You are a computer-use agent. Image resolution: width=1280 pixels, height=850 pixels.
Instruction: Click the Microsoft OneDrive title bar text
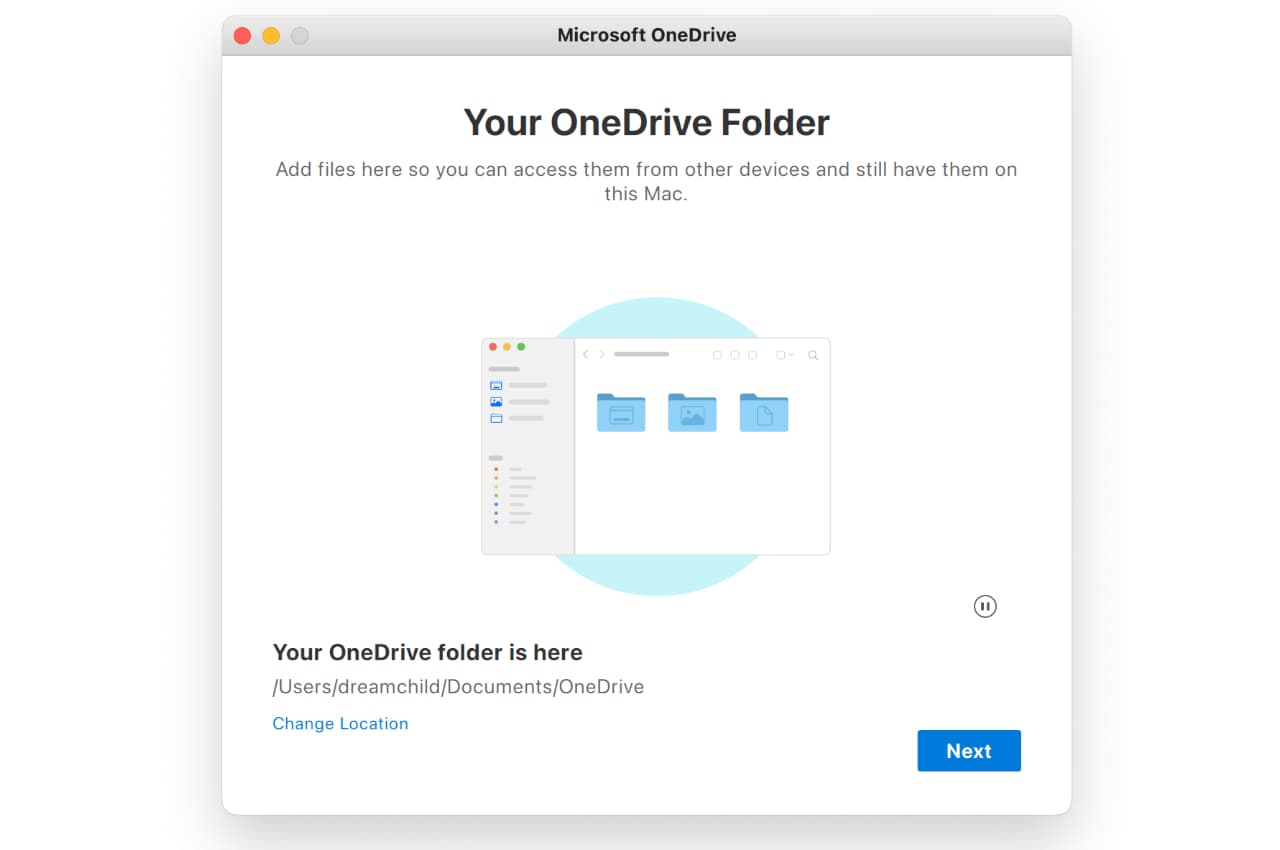click(646, 36)
